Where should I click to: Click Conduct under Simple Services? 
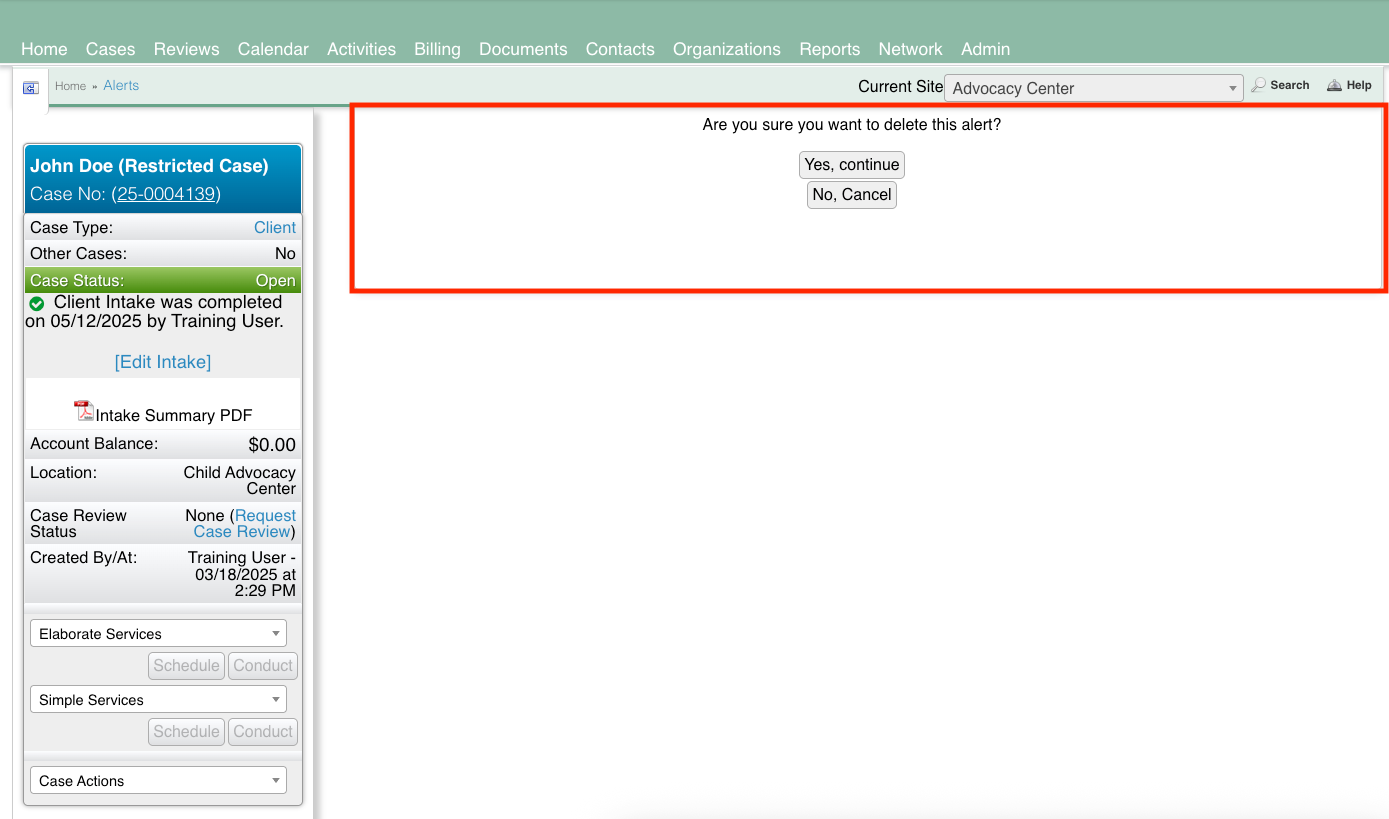tap(263, 732)
